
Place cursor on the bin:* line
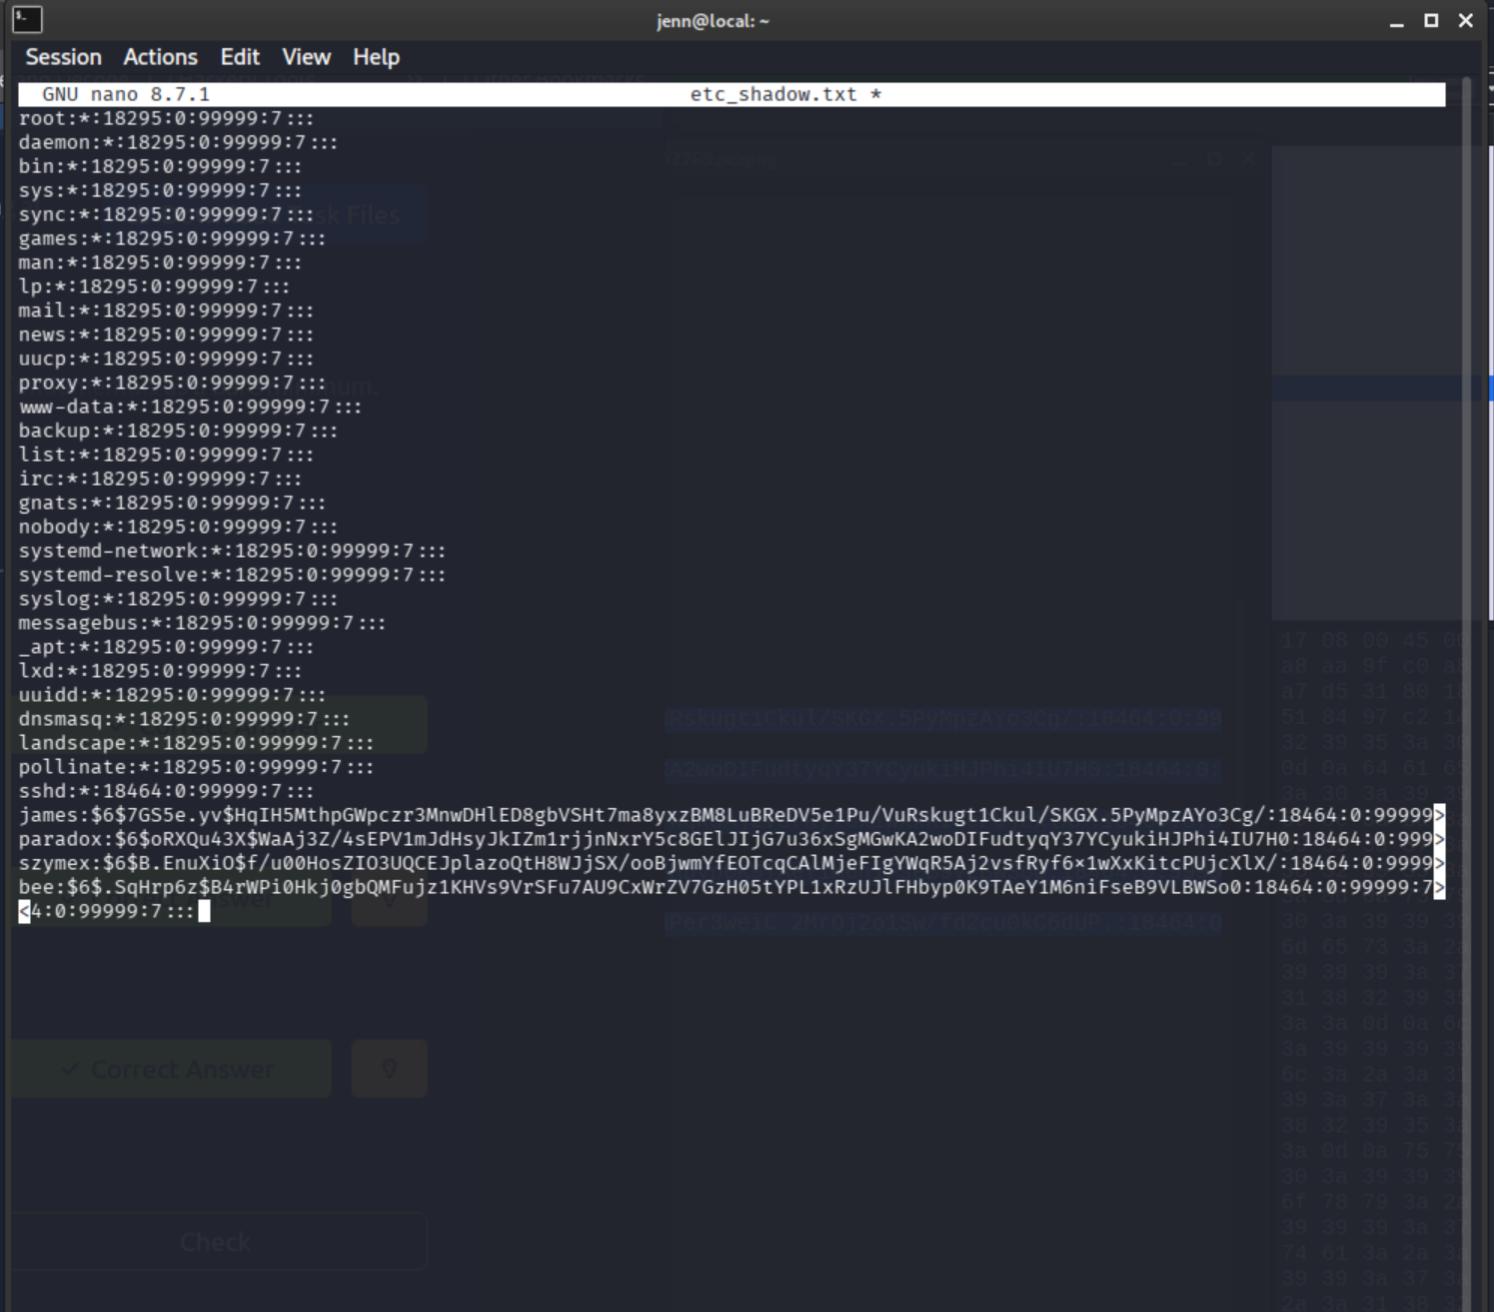pos(160,166)
